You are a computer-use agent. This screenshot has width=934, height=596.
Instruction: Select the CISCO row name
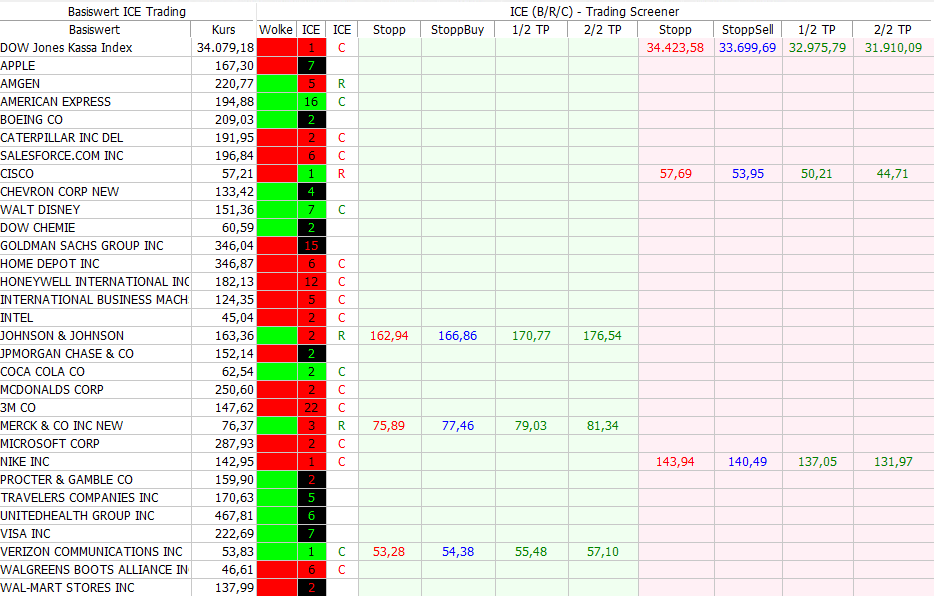(17, 174)
